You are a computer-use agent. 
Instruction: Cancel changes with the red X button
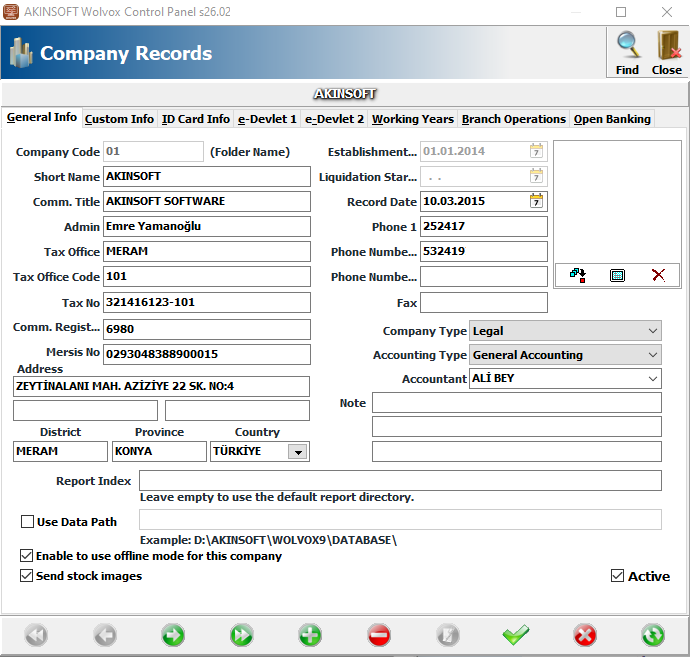pos(585,635)
